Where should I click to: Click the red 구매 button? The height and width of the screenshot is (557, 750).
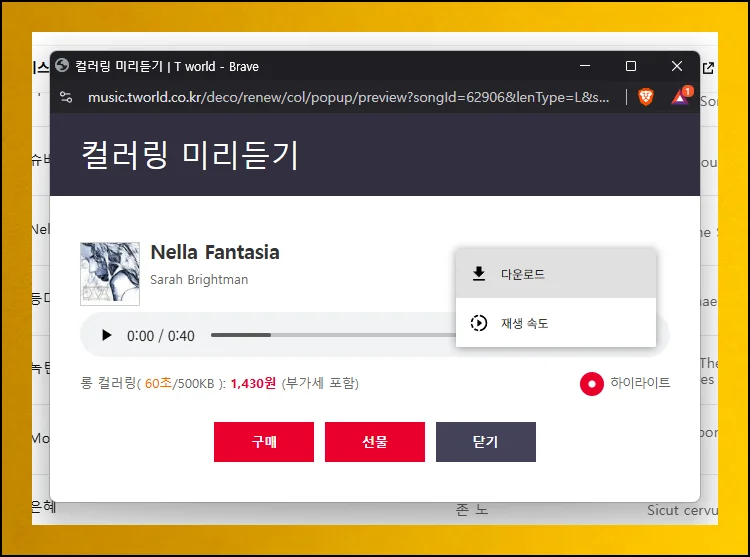(264, 442)
